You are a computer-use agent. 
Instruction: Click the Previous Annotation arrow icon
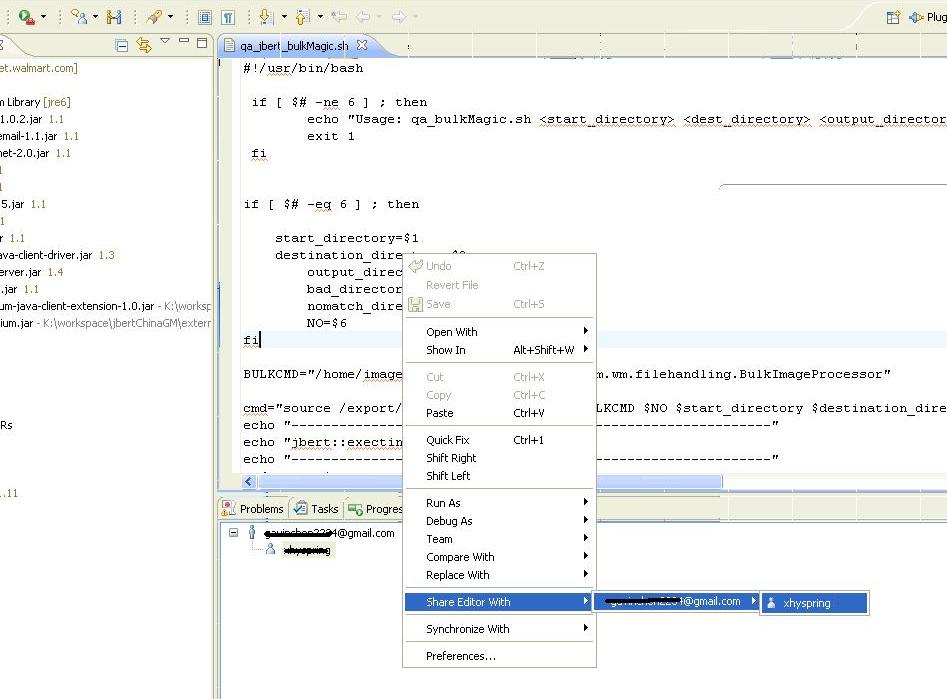coord(302,17)
